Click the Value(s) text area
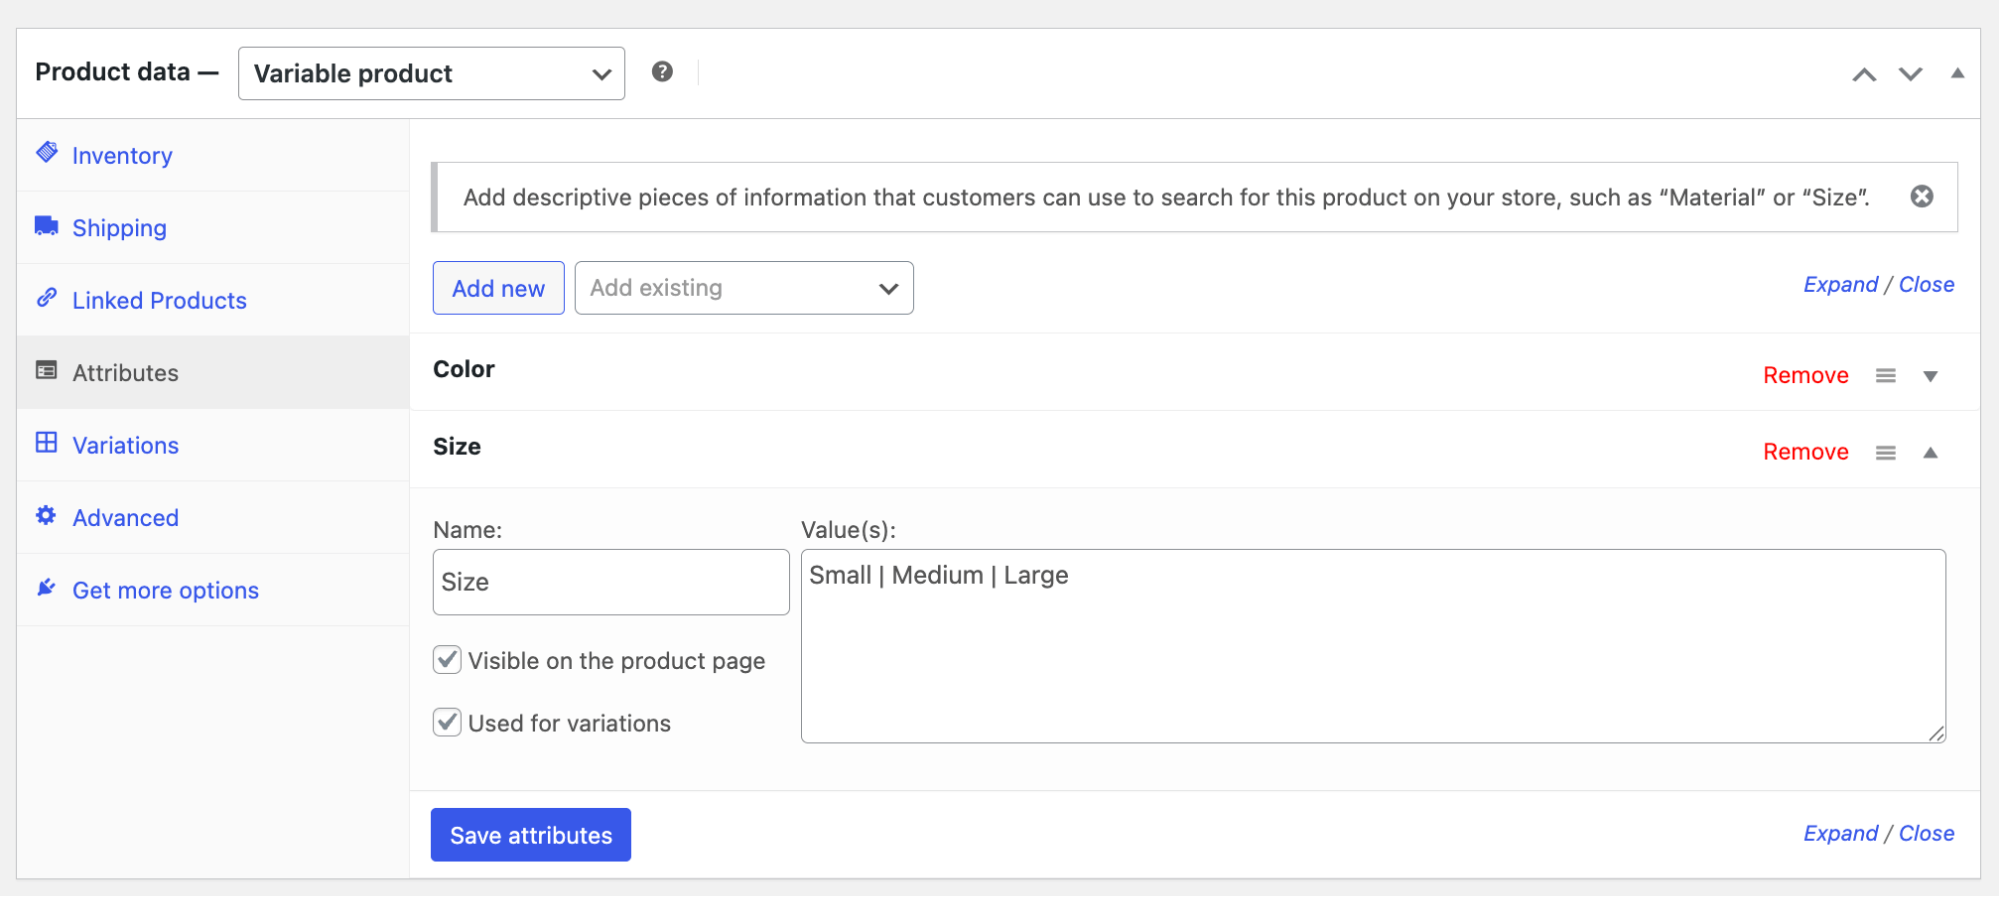The width and height of the screenshot is (1999, 897). [1373, 646]
